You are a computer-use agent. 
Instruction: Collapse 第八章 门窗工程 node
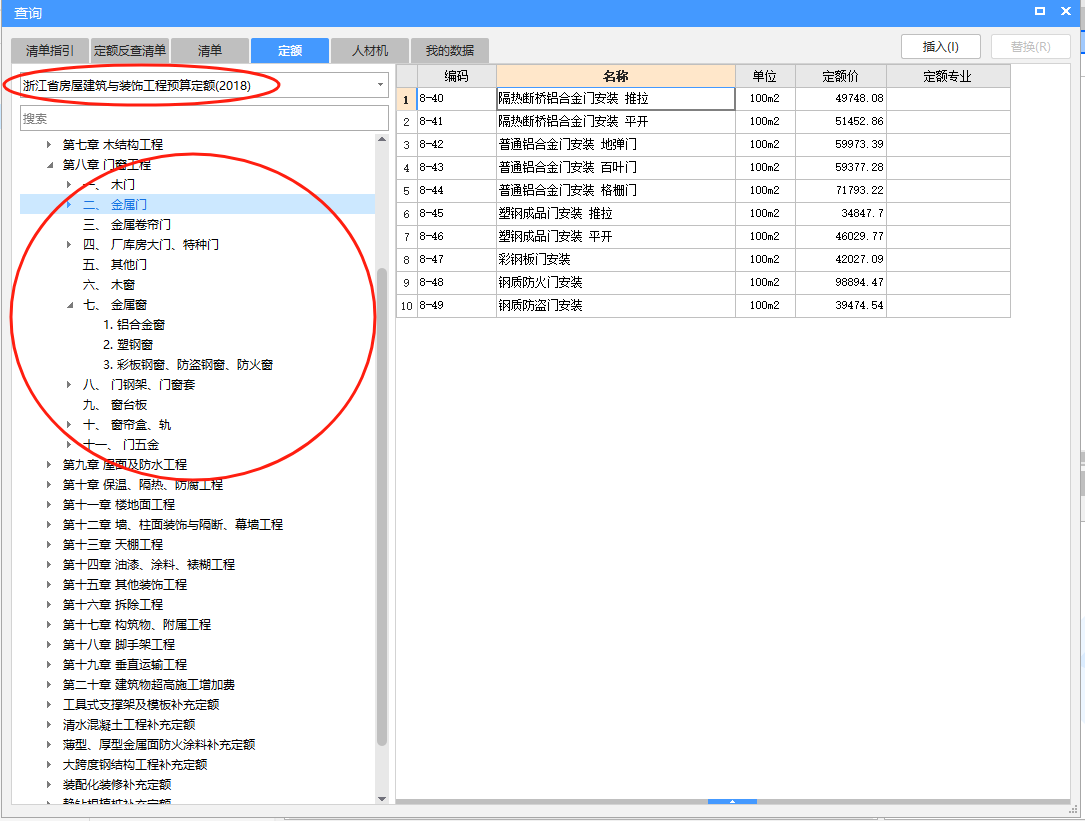click(49, 165)
